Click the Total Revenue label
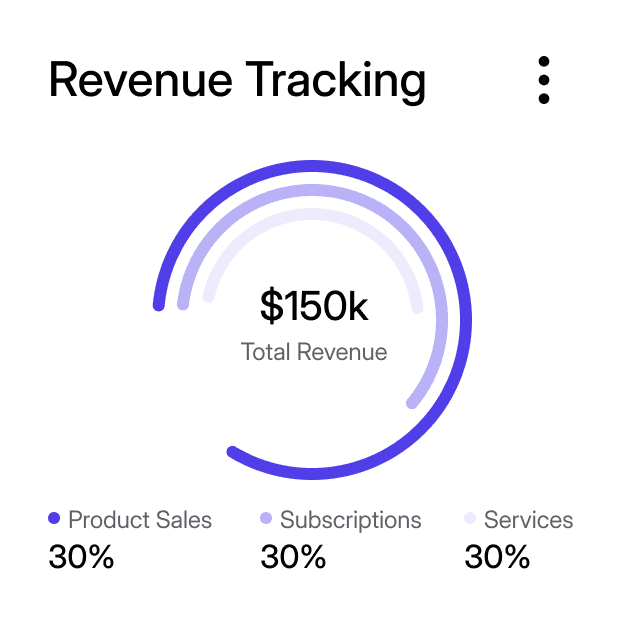 (x=314, y=352)
